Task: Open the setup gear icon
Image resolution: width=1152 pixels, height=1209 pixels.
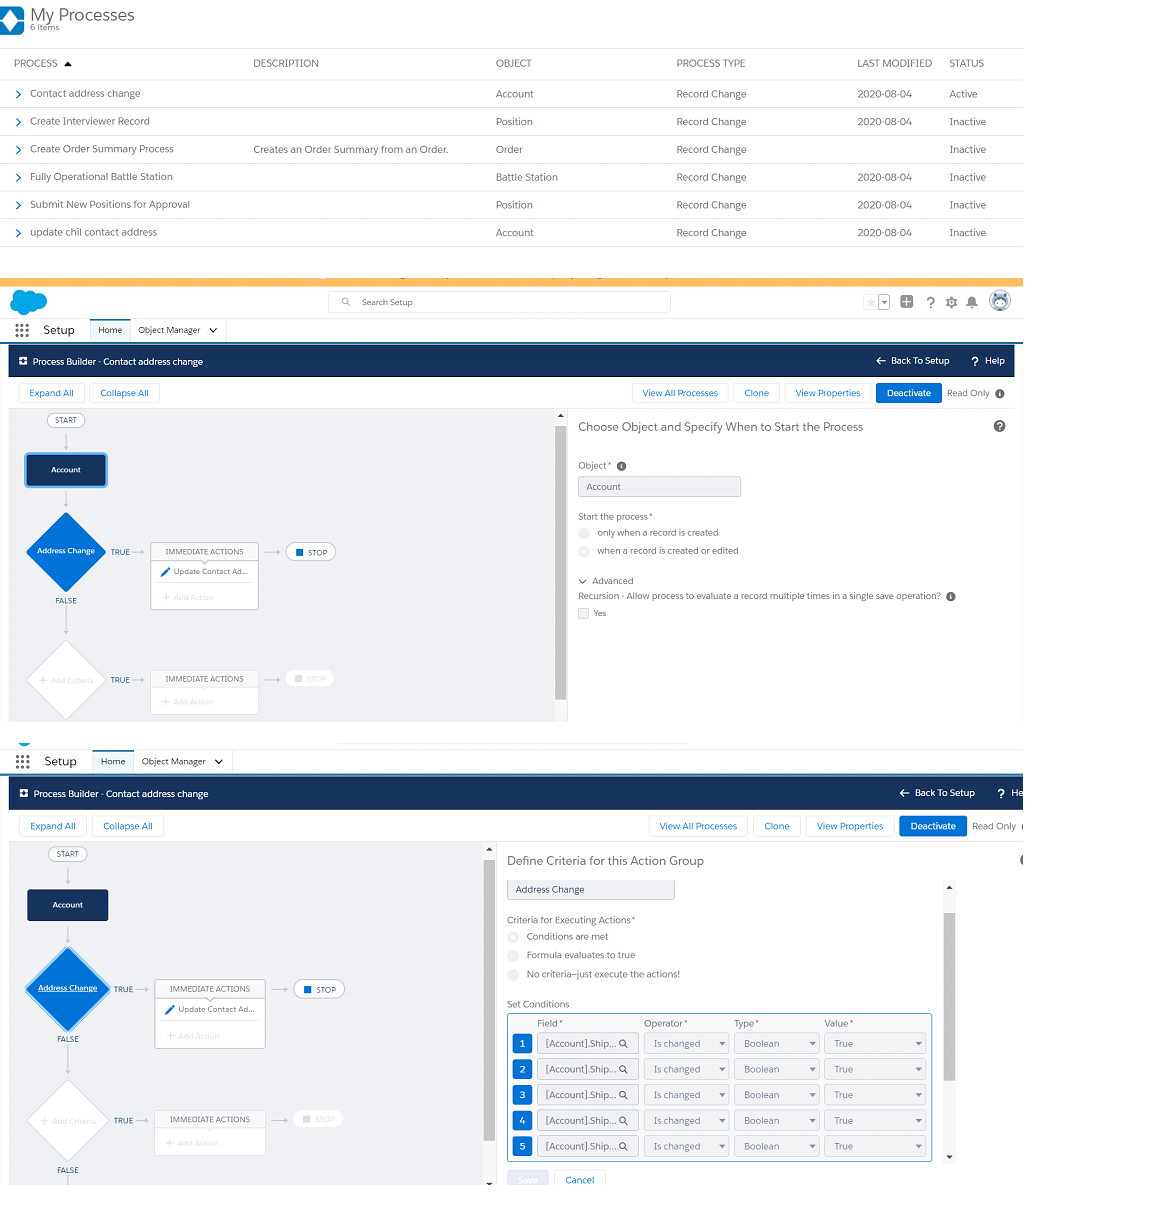Action: point(951,302)
